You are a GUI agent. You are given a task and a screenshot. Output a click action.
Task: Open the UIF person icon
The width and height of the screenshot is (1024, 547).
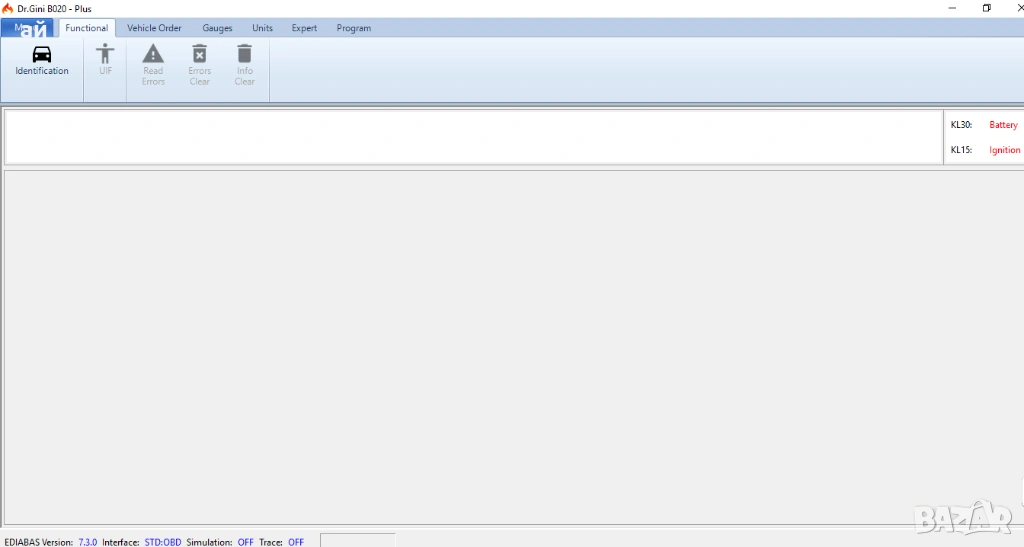tap(105, 54)
